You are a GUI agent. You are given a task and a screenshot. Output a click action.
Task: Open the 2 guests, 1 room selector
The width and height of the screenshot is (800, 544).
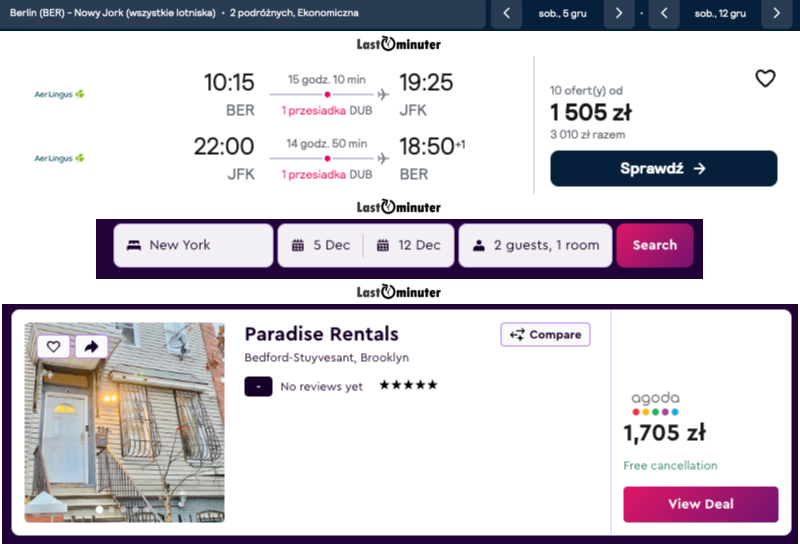click(535, 245)
